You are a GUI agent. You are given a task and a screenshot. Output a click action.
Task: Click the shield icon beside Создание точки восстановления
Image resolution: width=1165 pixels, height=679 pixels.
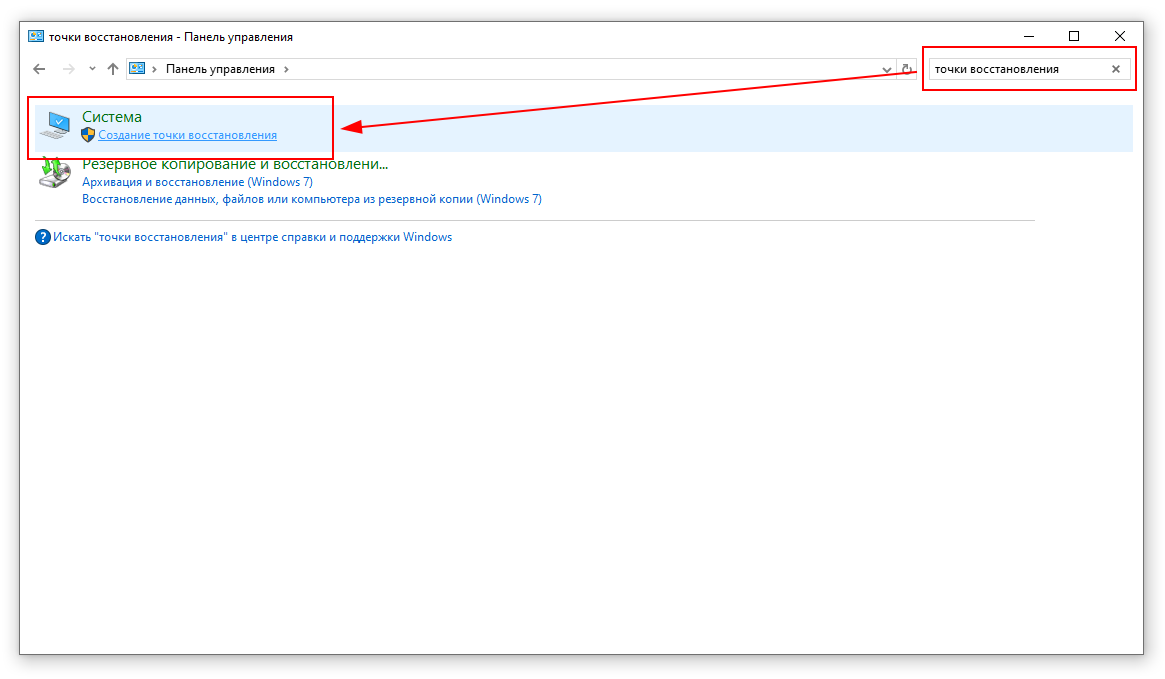(88, 135)
